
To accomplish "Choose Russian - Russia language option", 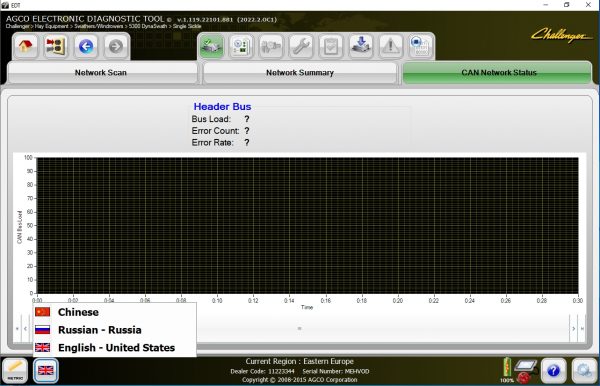I will click(x=114, y=330).
